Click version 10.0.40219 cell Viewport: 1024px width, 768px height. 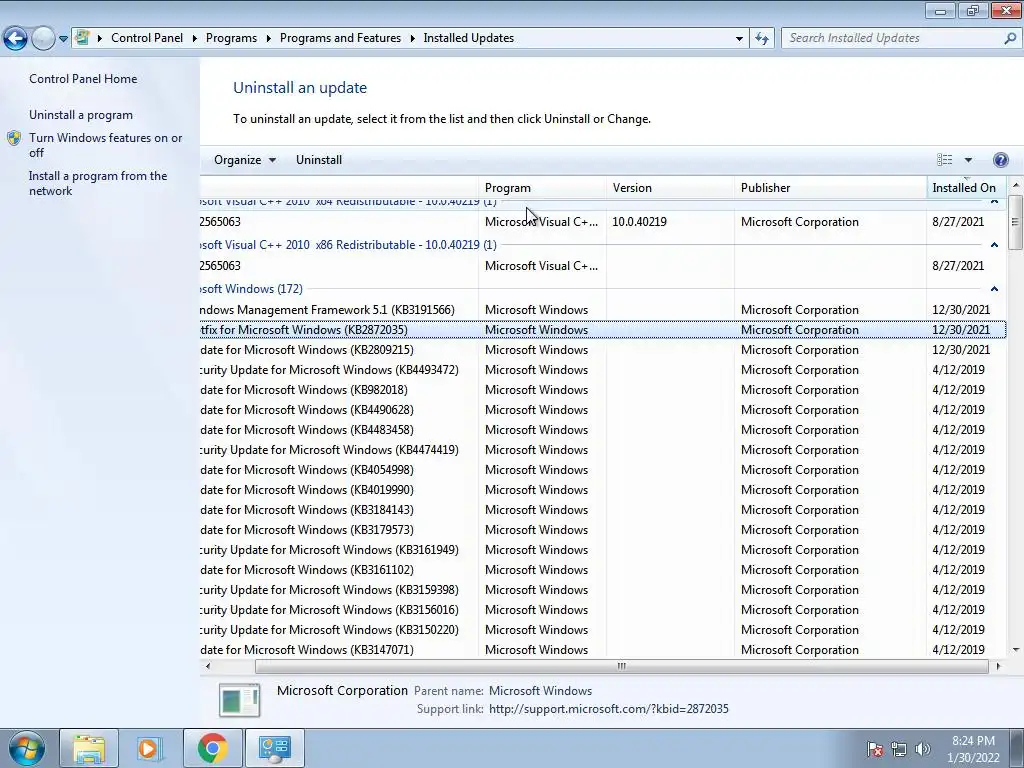coord(639,222)
